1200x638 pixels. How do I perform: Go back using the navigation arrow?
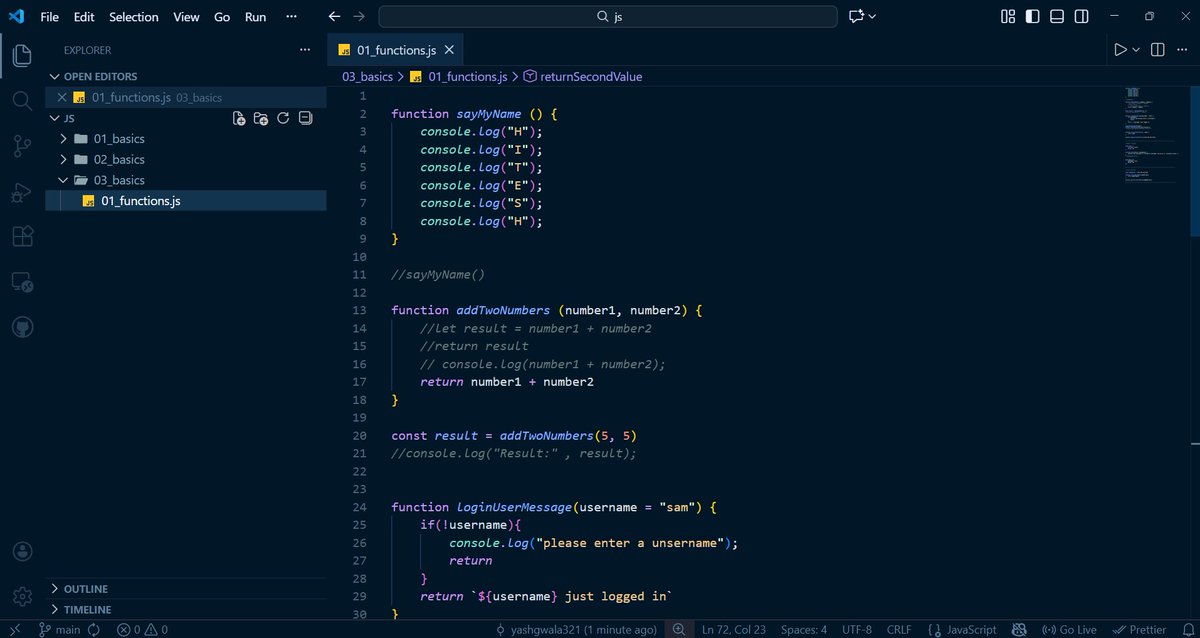[335, 17]
